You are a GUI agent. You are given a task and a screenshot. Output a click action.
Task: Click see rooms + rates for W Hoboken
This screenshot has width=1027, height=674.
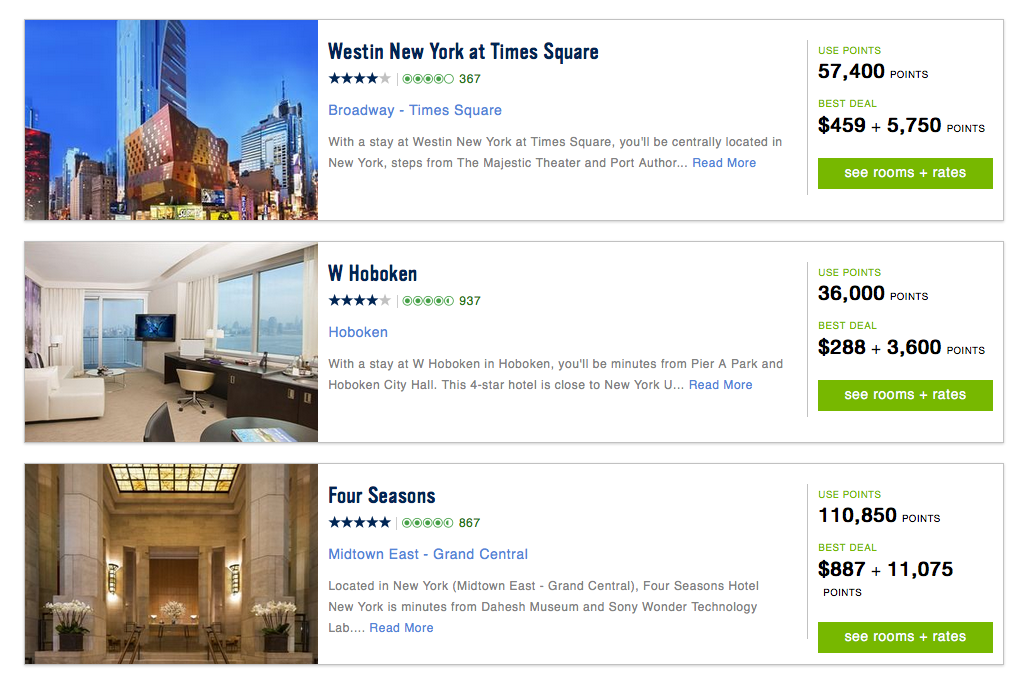[905, 395]
